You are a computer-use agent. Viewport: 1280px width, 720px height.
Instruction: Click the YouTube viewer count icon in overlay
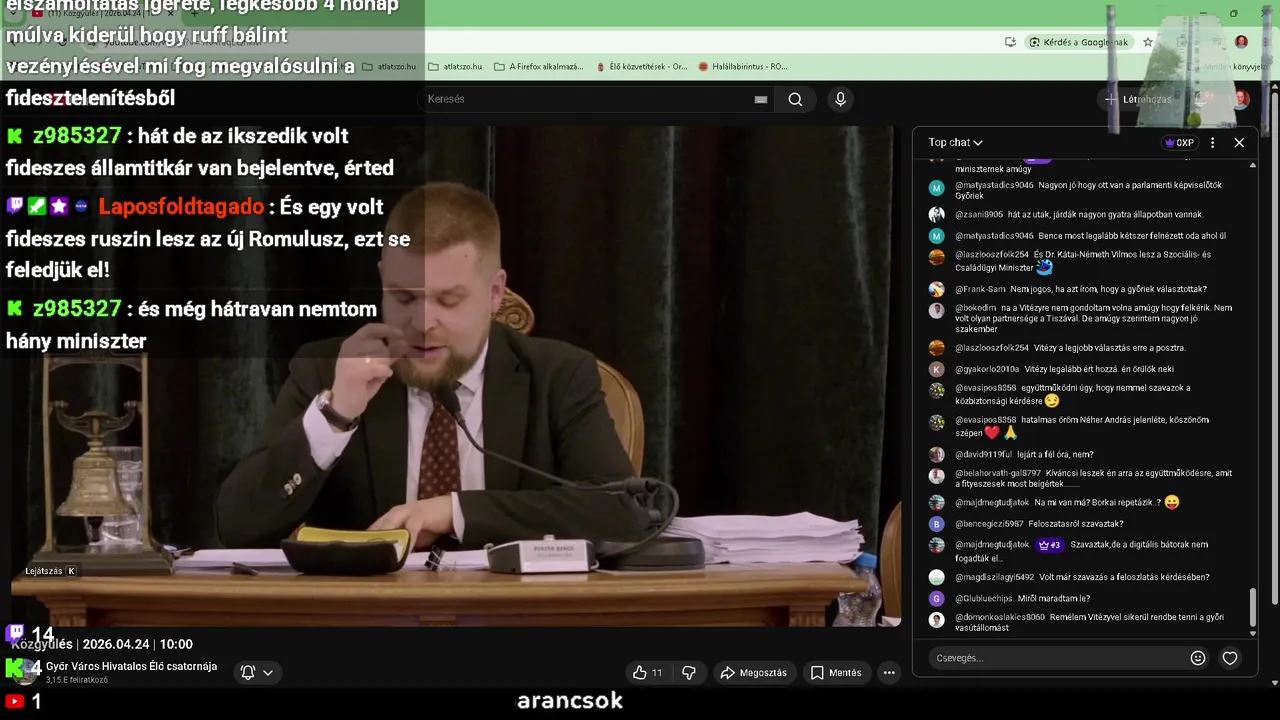point(14,702)
